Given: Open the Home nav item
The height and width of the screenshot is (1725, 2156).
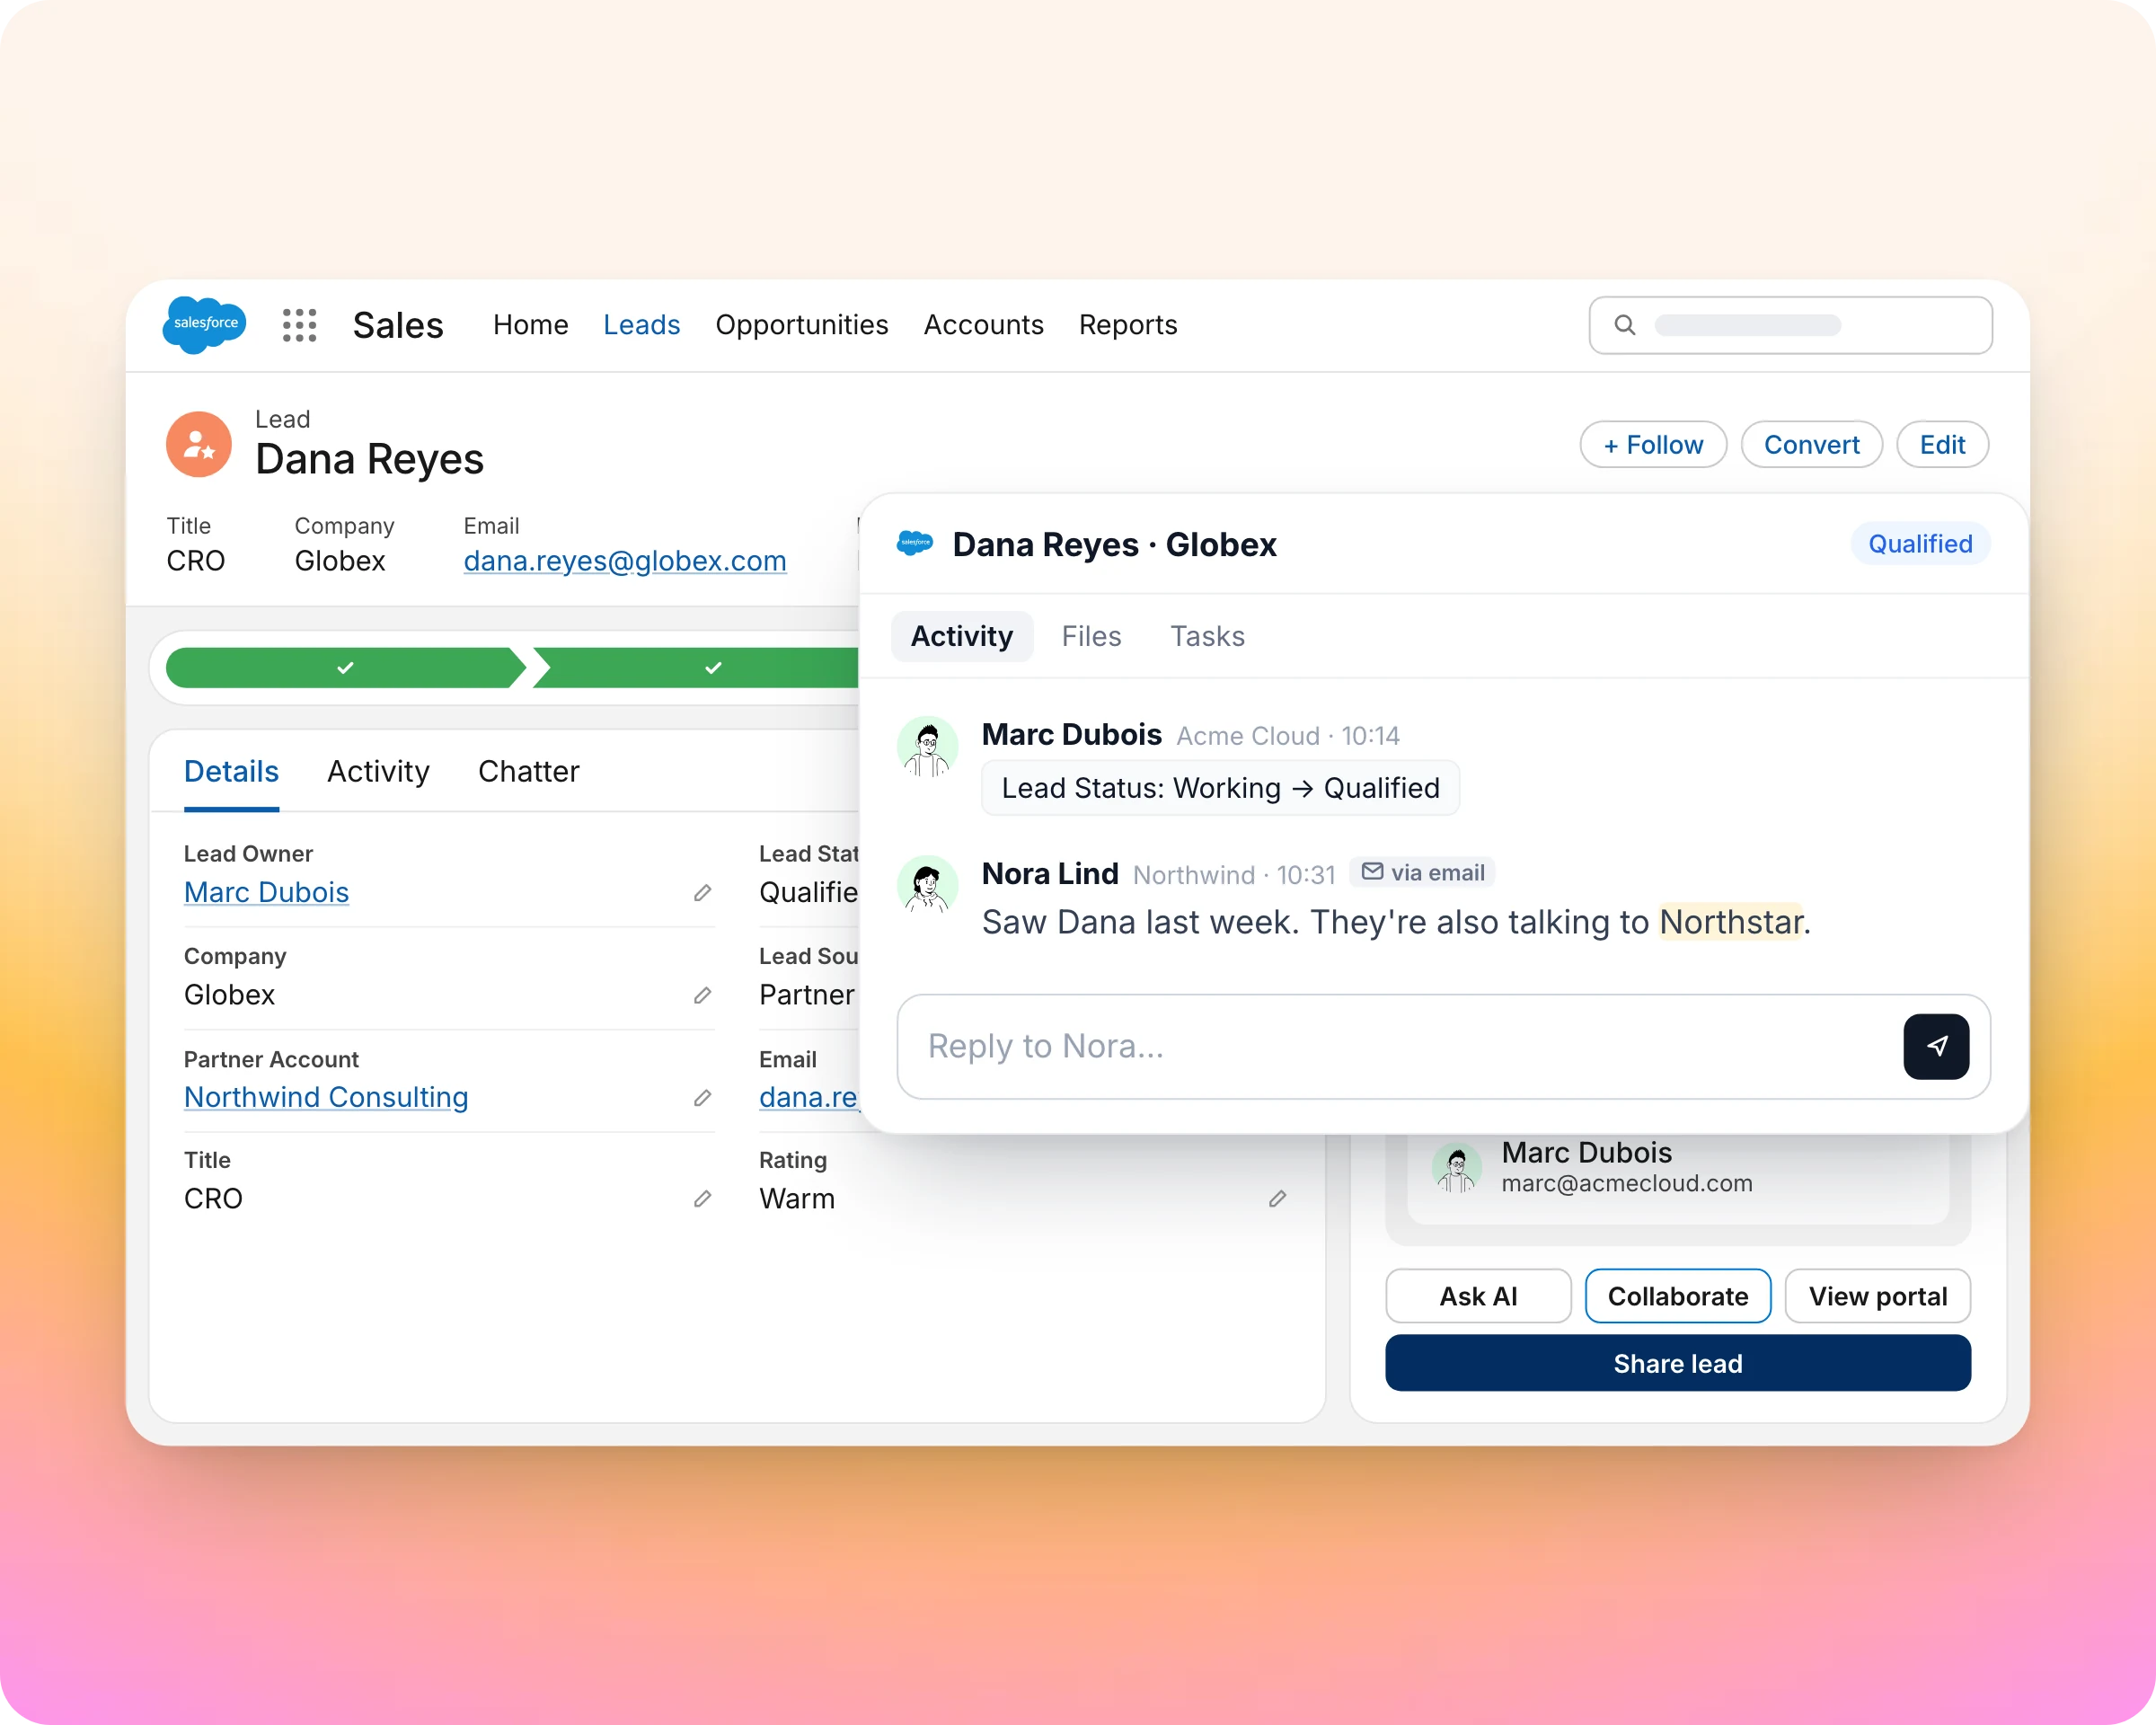Looking at the screenshot, I should tap(530, 325).
